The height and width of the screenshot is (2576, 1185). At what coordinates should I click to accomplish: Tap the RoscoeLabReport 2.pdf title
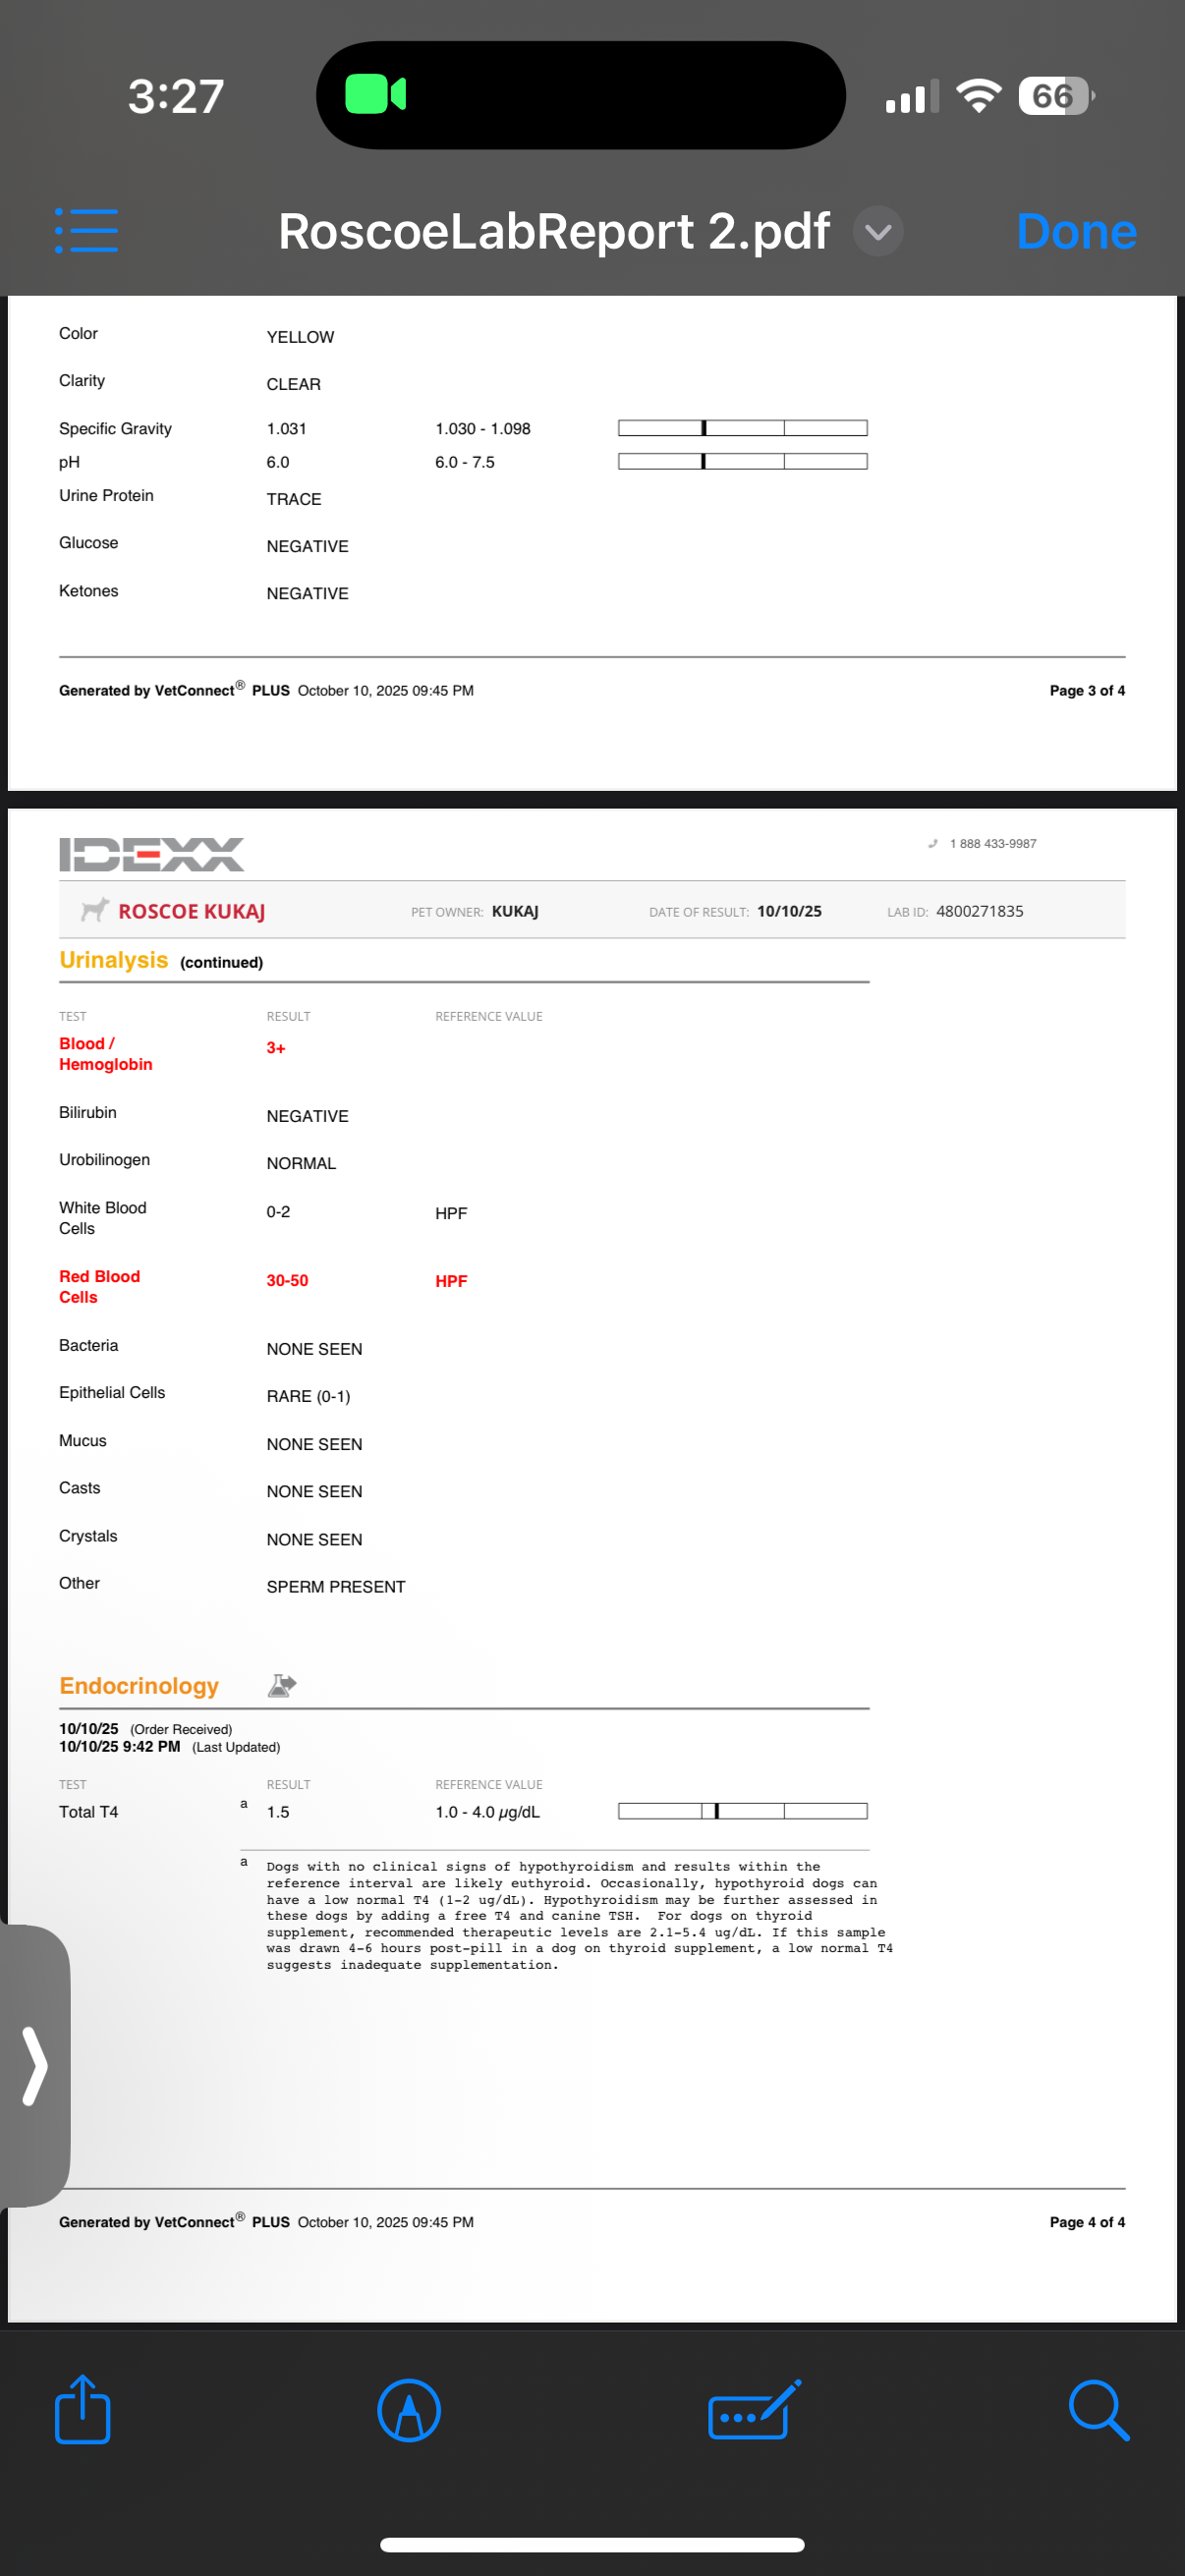553,232
